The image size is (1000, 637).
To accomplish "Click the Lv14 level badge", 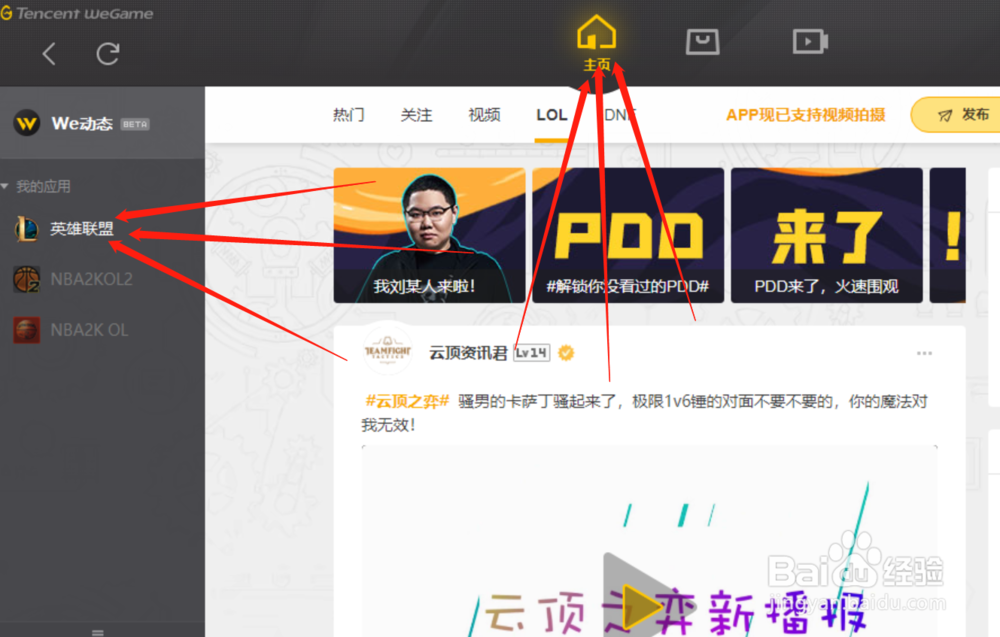I will pyautogui.click(x=532, y=353).
